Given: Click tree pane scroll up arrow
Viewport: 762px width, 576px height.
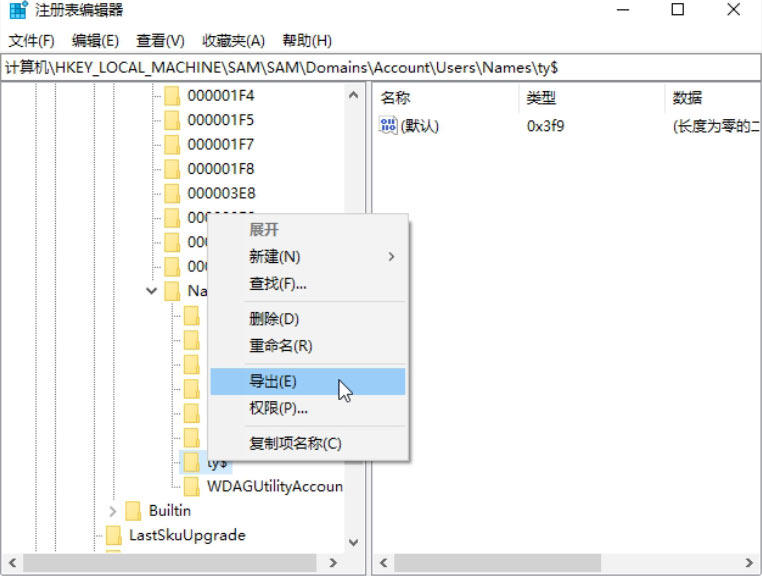Looking at the screenshot, I should (354, 95).
